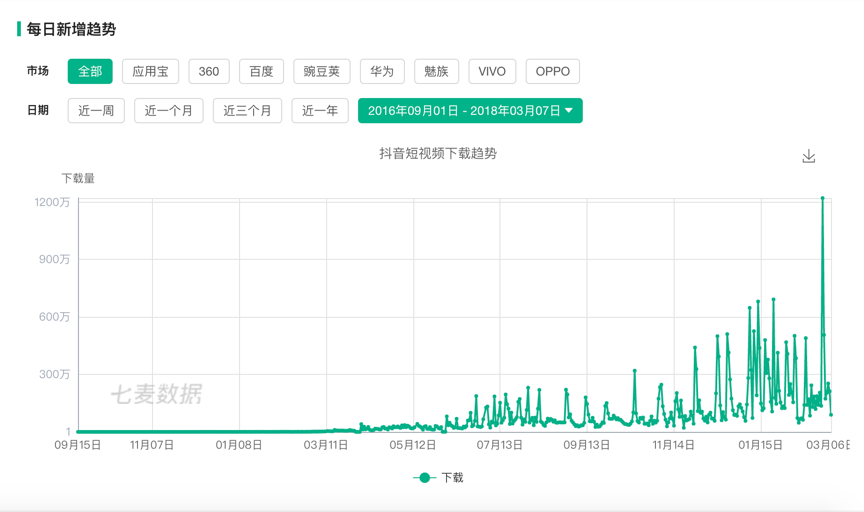Toggle the 下载 legend series marker

(425, 478)
